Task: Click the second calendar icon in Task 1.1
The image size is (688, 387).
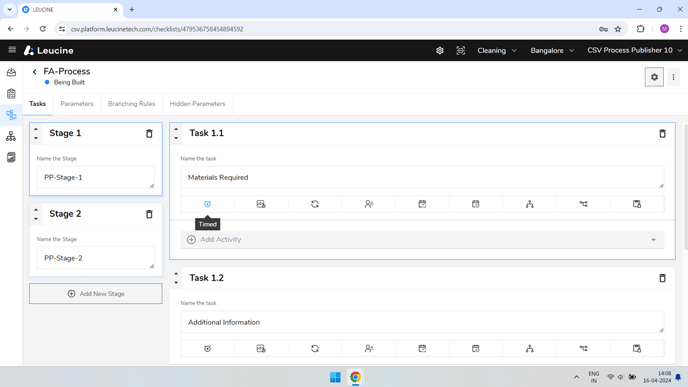Action: [476, 204]
